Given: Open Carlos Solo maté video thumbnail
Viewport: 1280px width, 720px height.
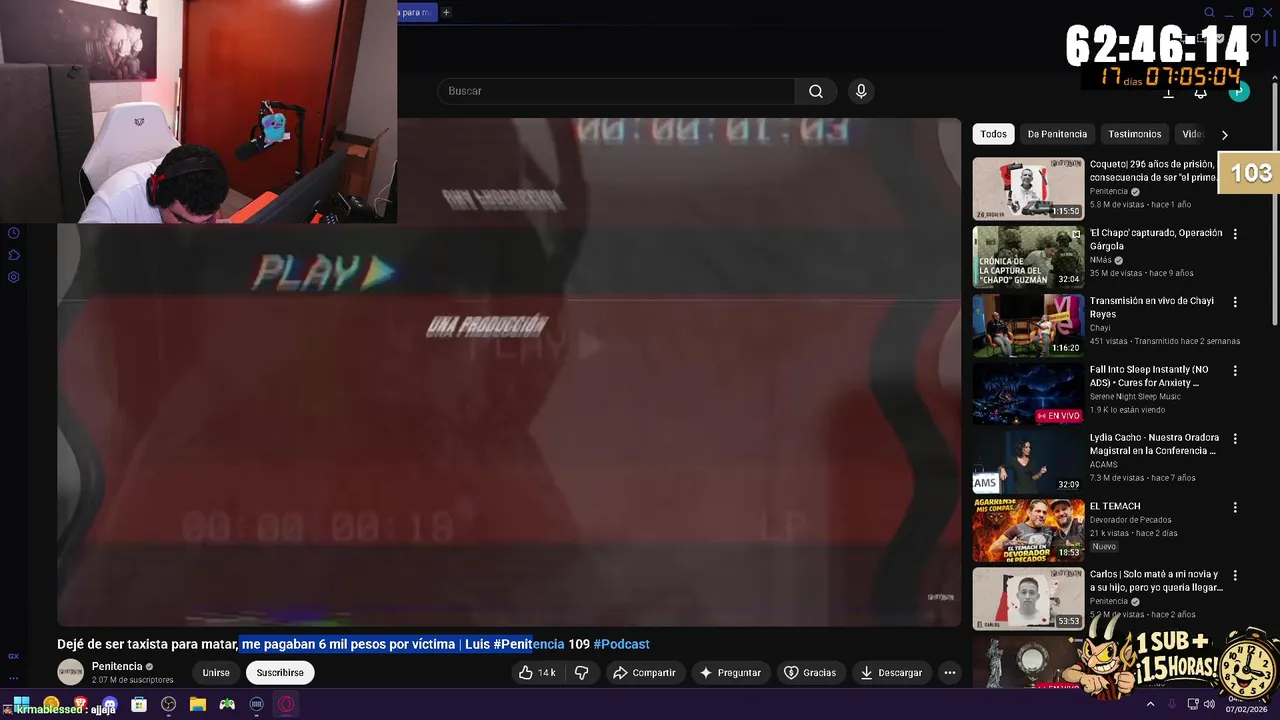Looking at the screenshot, I should coord(1028,598).
